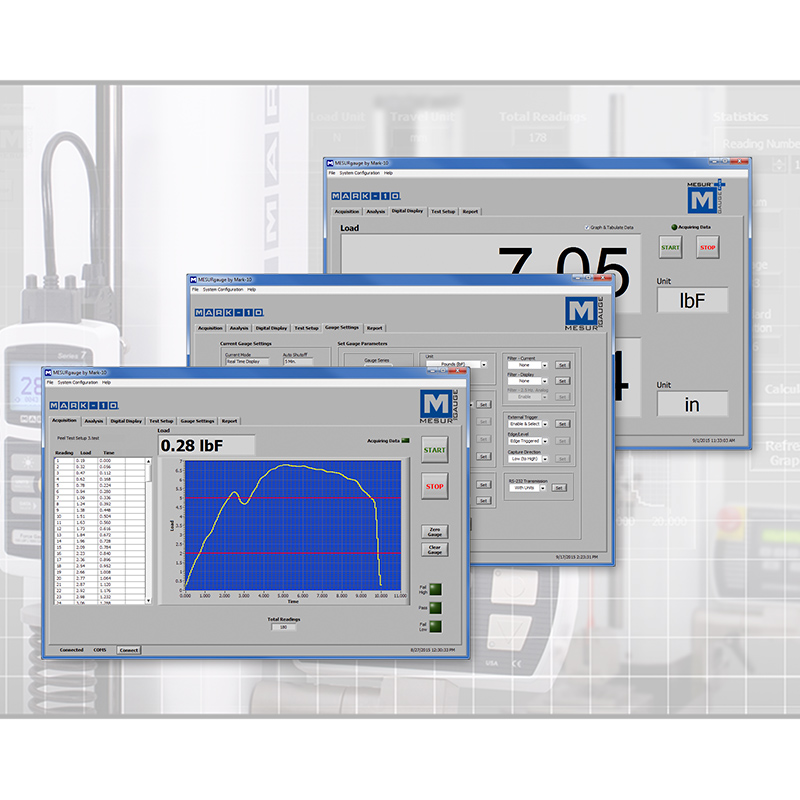Click the Fail Low indicator light
The image size is (800, 800).
click(x=435, y=626)
